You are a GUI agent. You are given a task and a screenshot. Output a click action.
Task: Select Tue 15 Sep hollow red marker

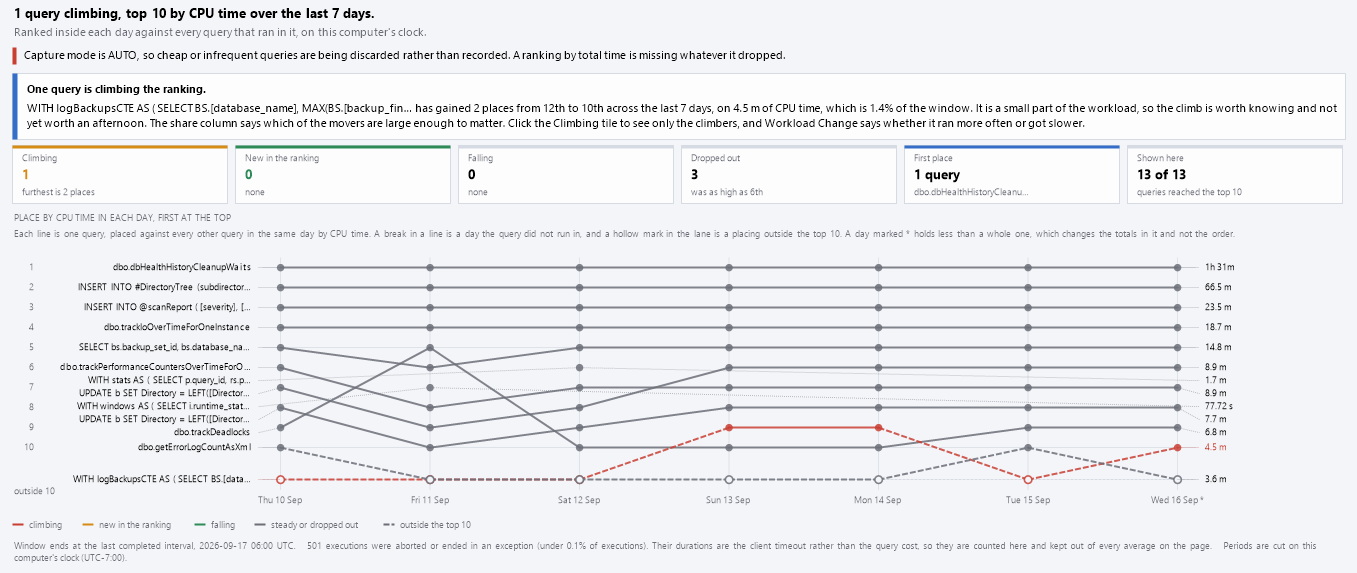pos(1029,480)
